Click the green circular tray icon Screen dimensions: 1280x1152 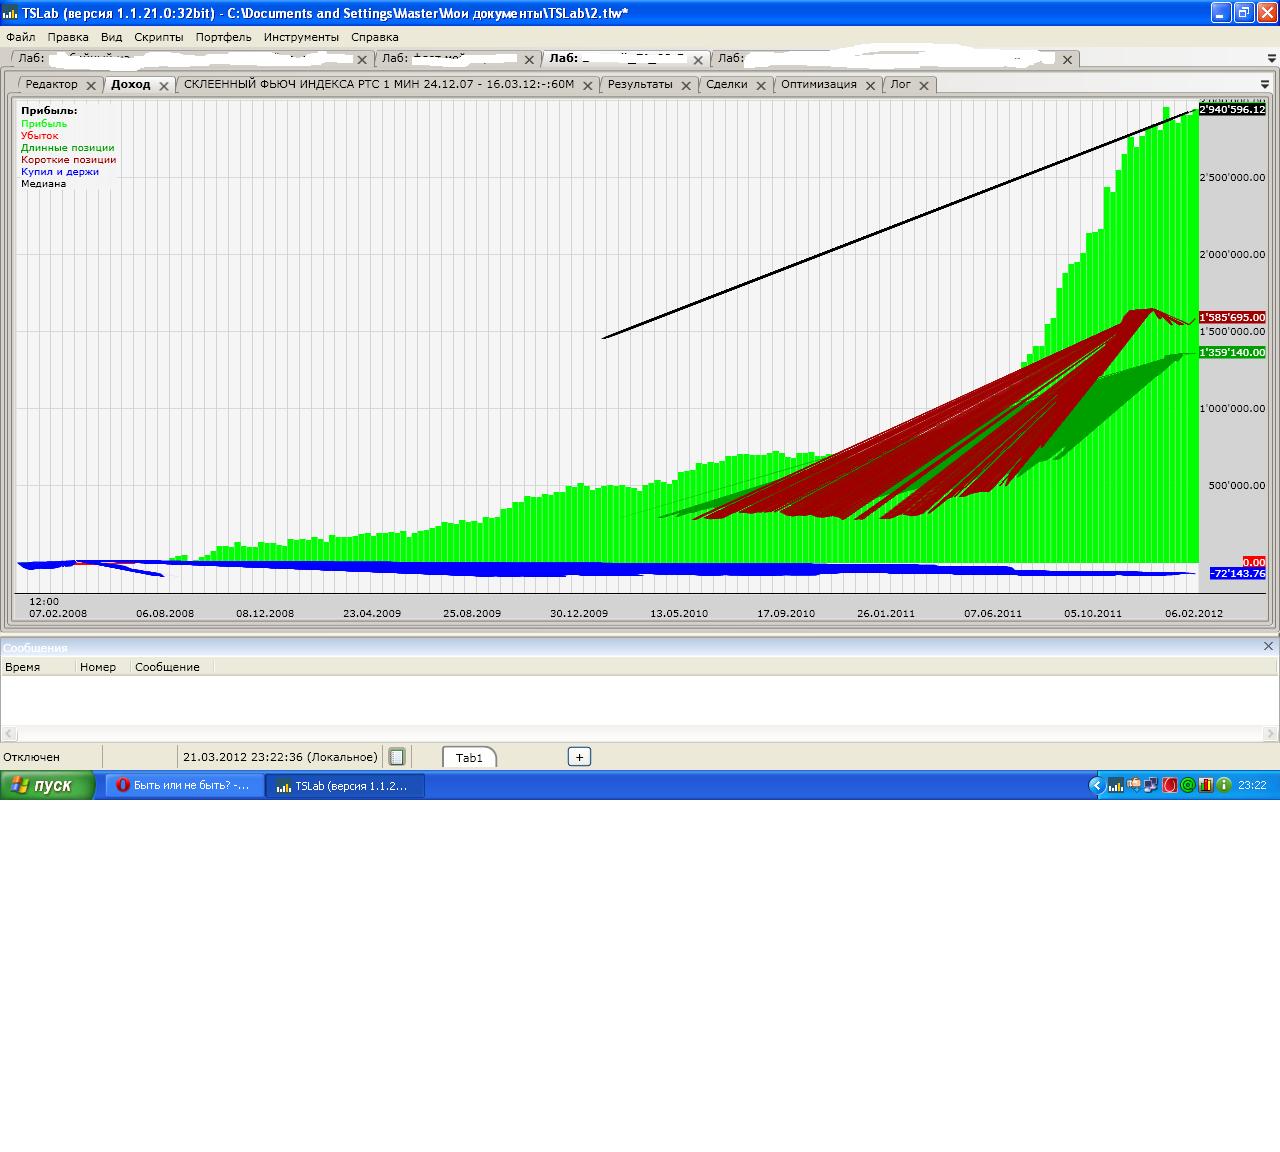(1187, 786)
